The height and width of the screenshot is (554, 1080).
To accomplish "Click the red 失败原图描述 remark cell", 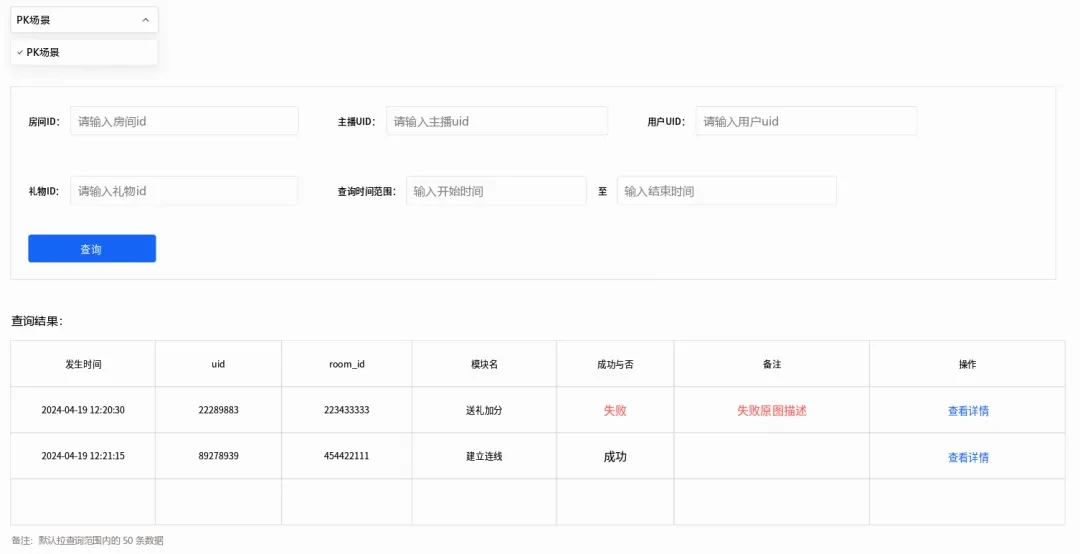I will 771,410.
